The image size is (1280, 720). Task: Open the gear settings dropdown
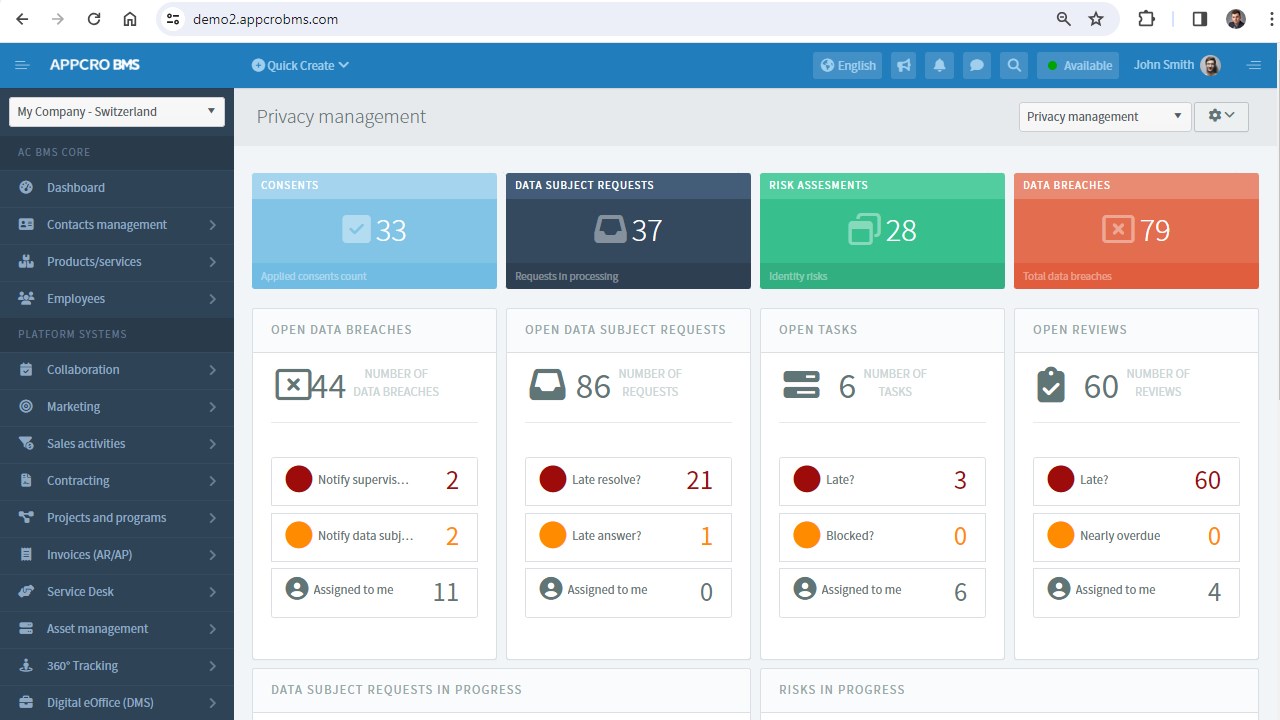1221,116
